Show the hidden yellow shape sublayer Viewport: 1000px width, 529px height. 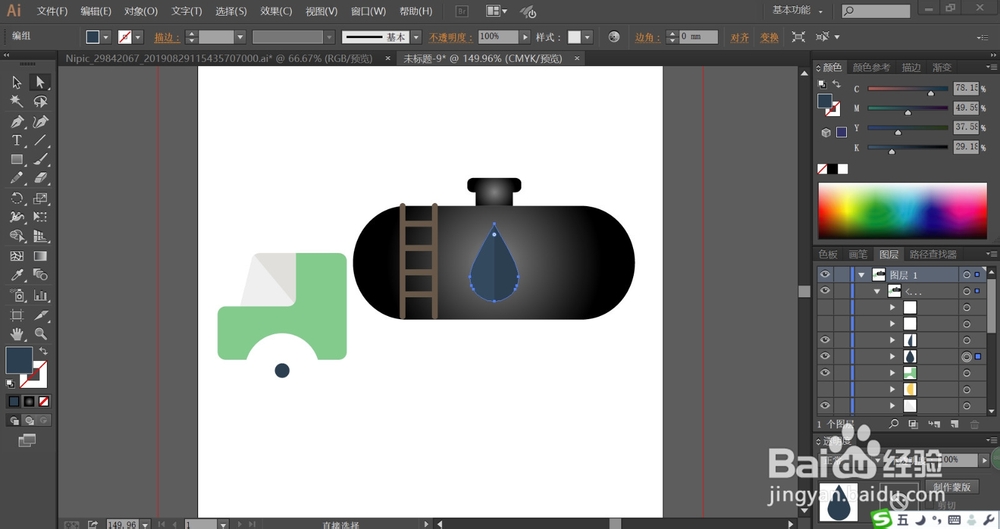[x=825, y=389]
